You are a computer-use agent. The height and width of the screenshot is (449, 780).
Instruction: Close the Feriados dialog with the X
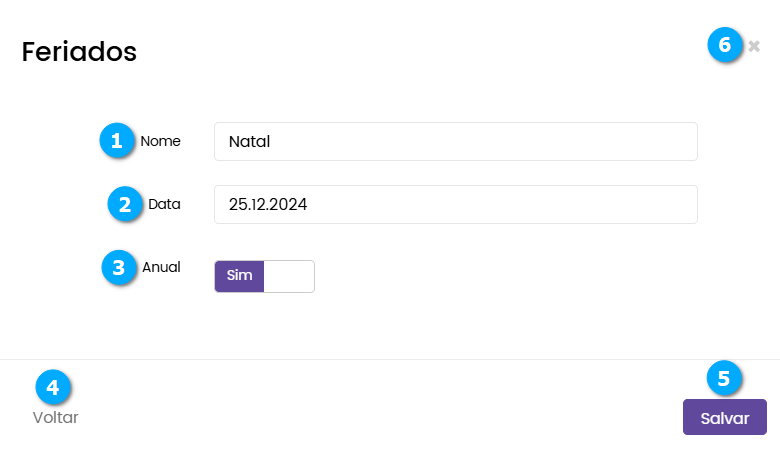coord(754,46)
